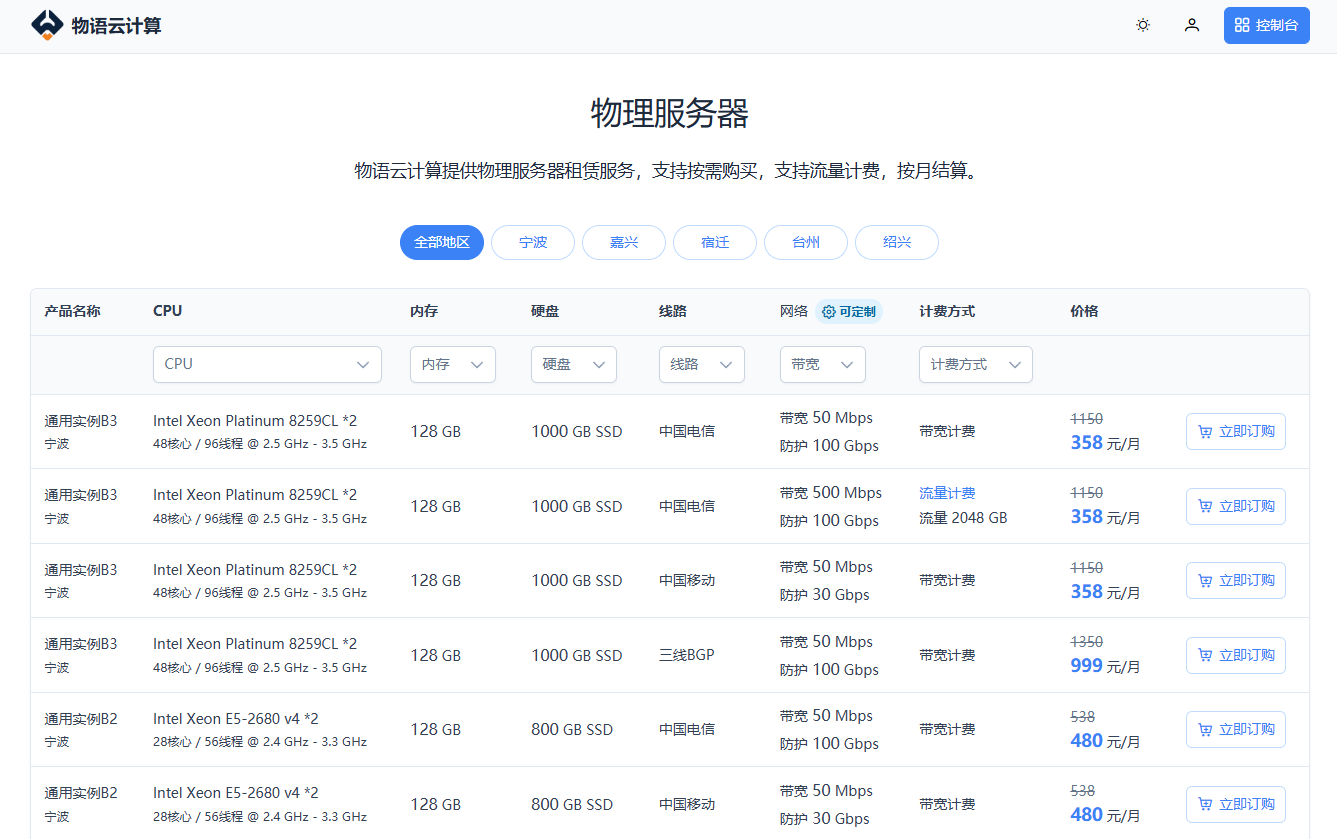Select the 全部地区 region filter
Viewport: 1337px width, 839px height.
click(x=442, y=242)
